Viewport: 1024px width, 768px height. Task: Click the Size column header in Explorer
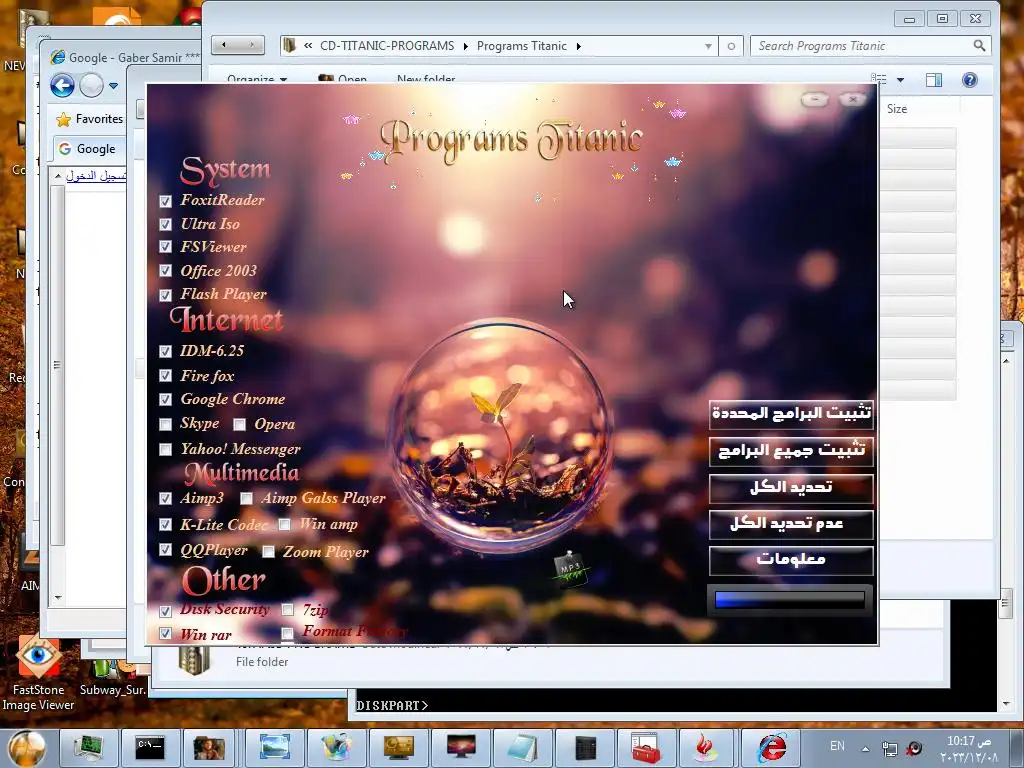897,109
